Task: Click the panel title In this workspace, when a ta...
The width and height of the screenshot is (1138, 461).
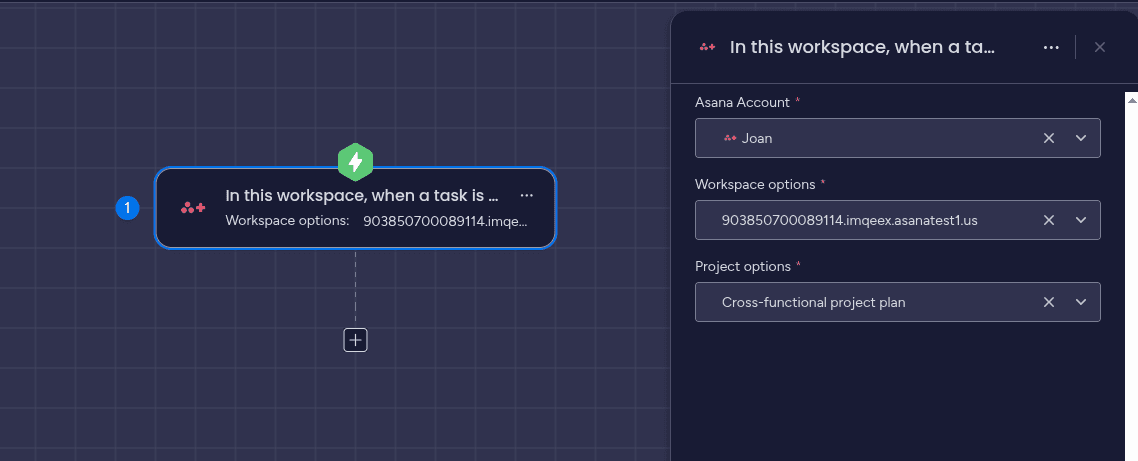Action: 861,47
